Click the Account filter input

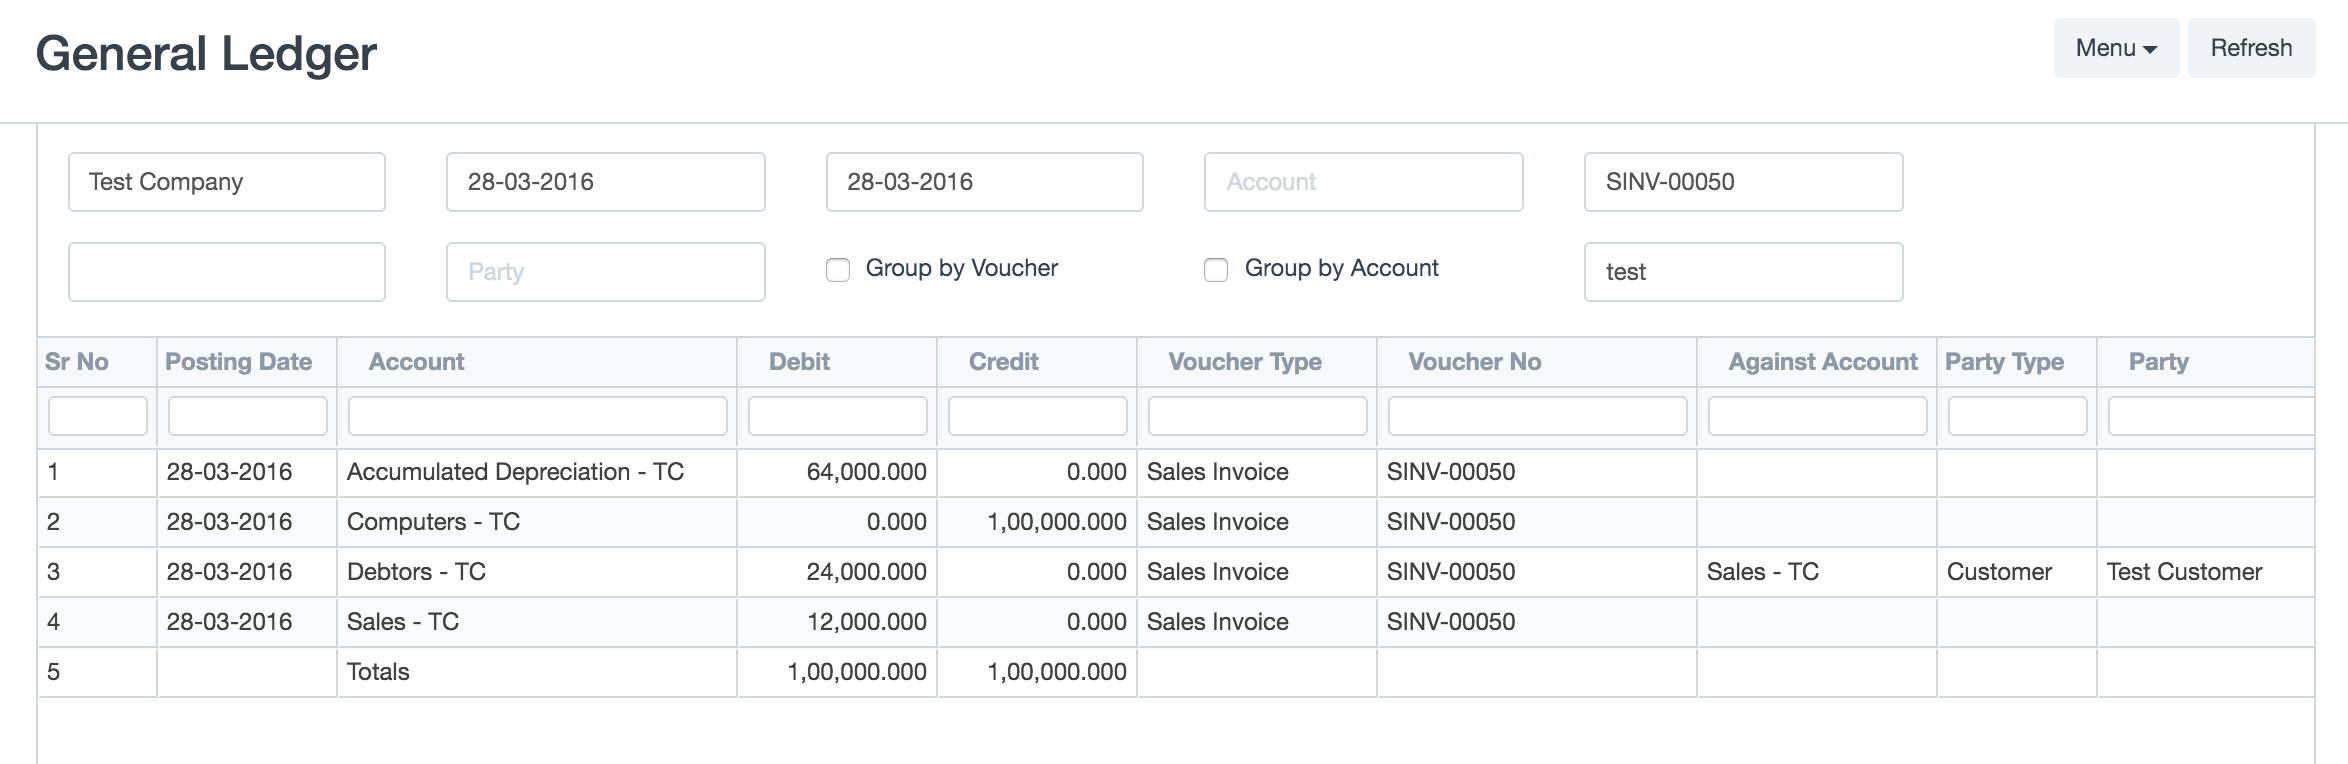tap(1363, 182)
